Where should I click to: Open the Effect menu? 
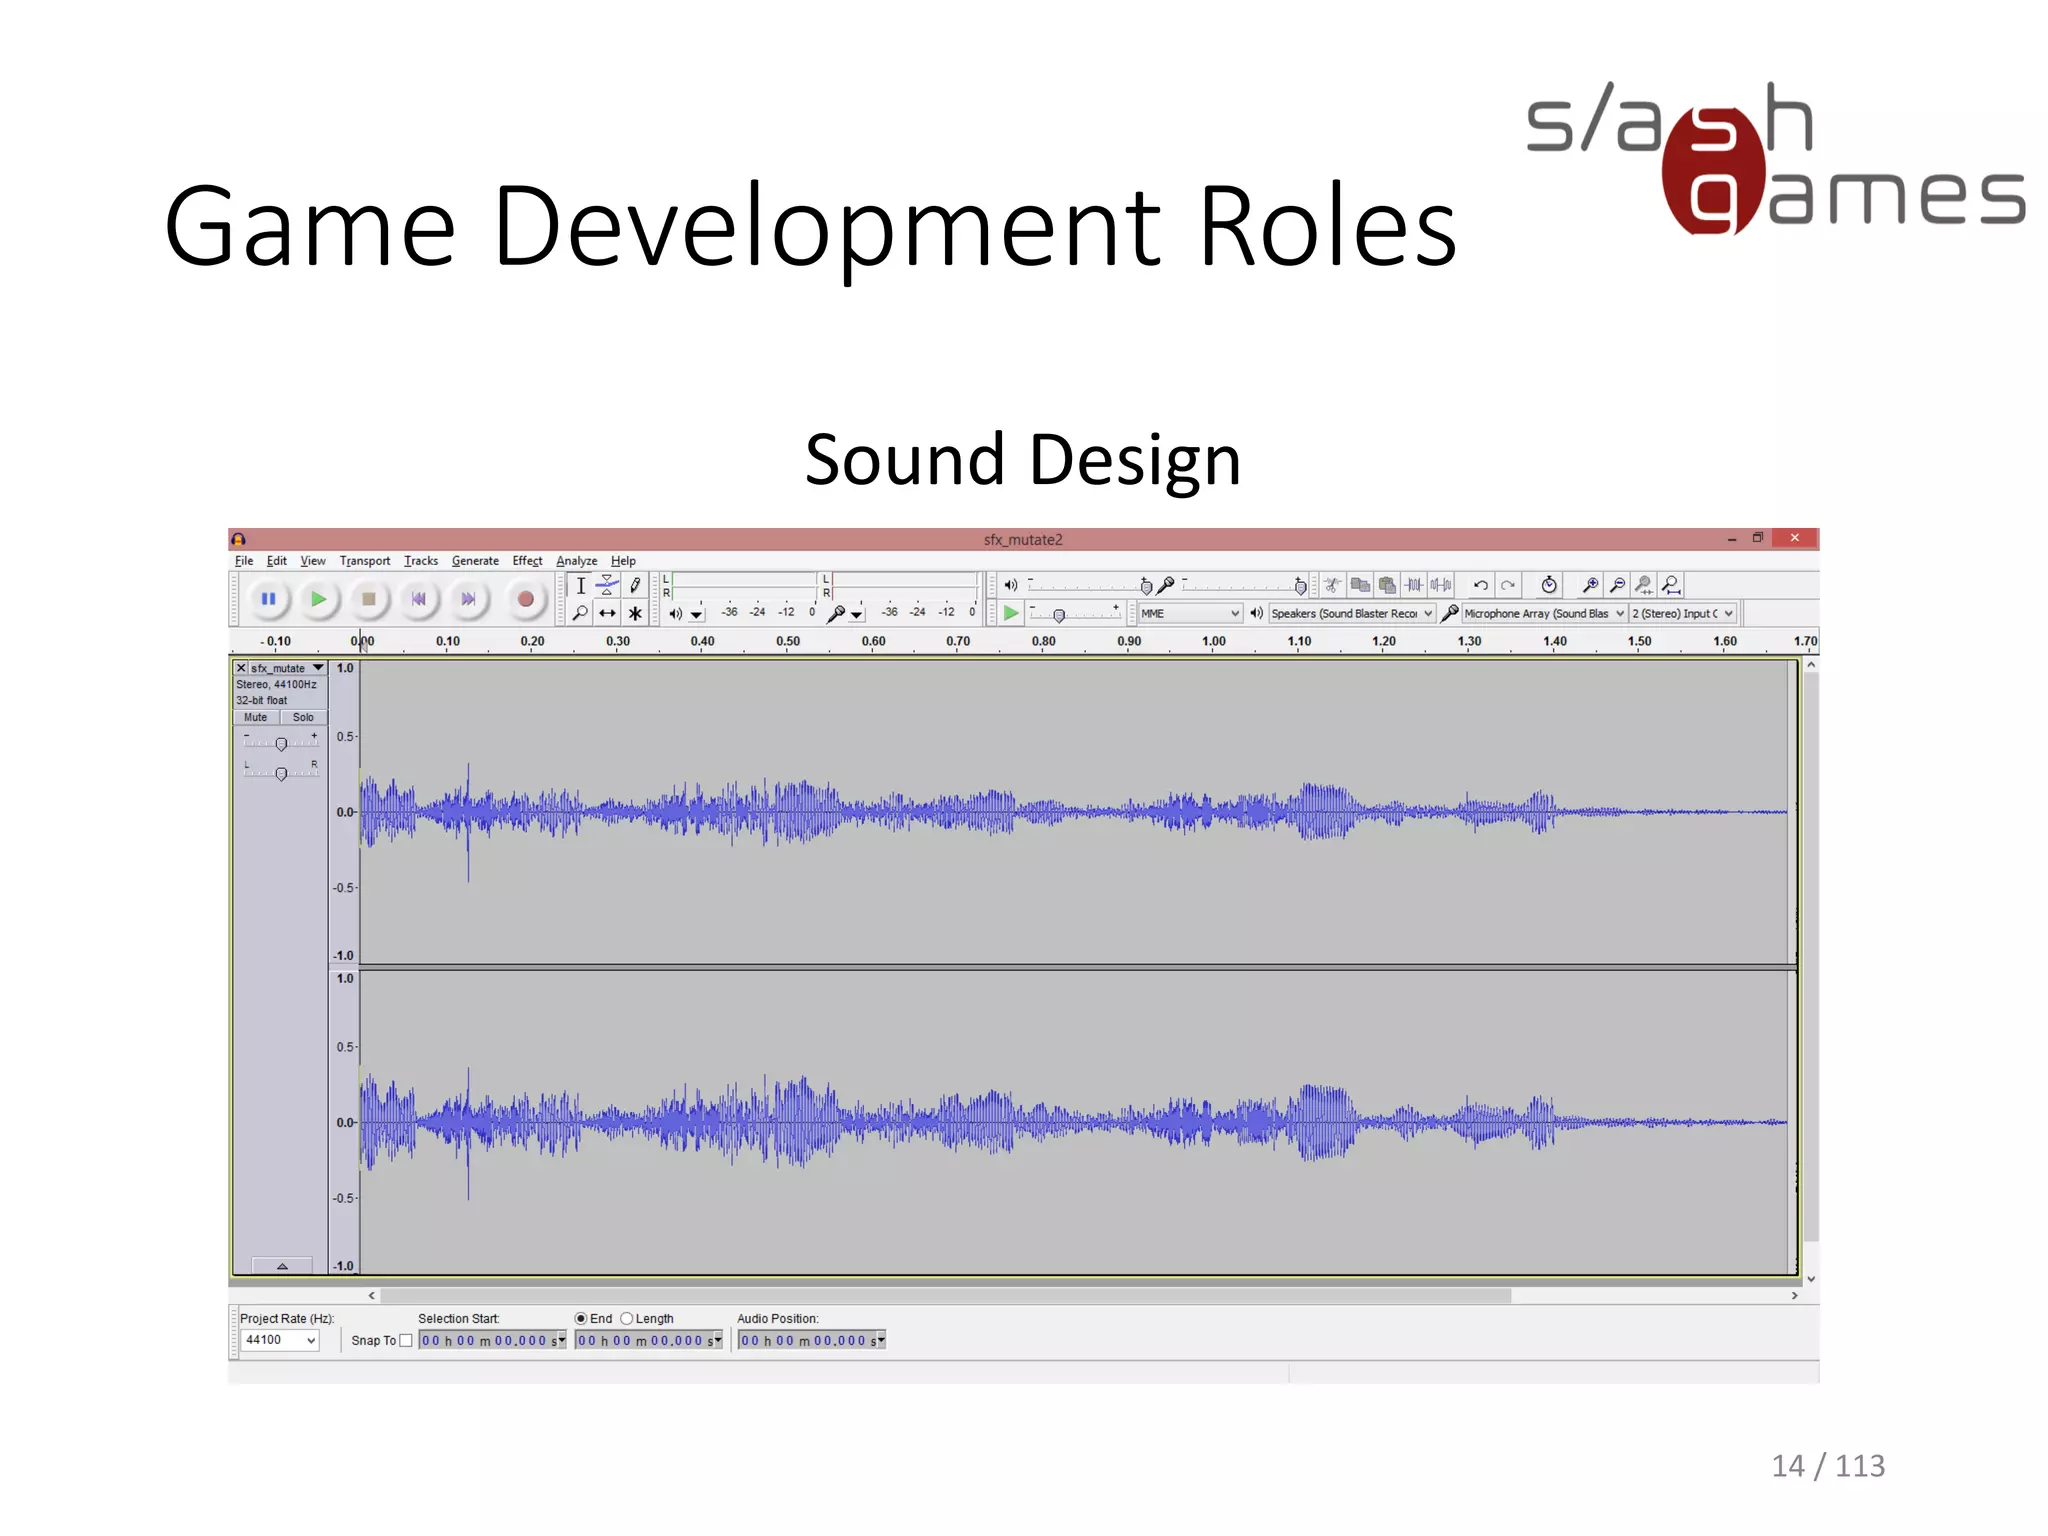pyautogui.click(x=527, y=561)
